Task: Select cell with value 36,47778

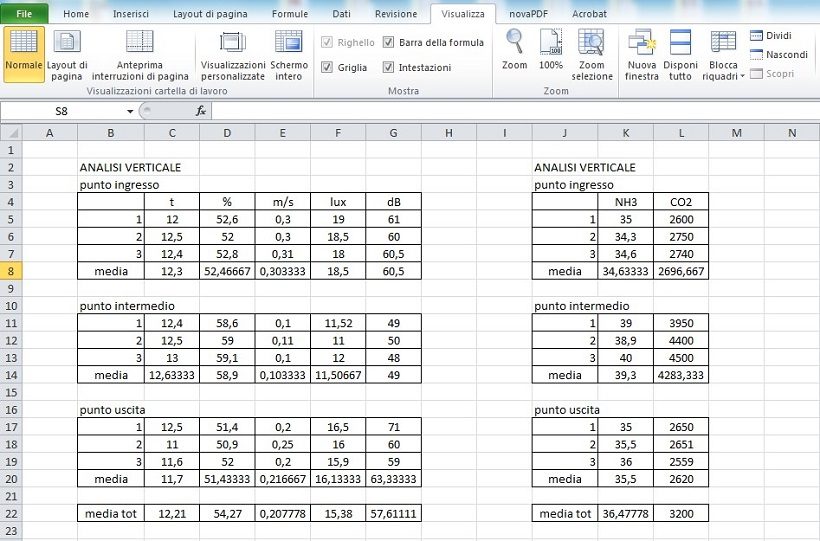Action: [x=625, y=513]
